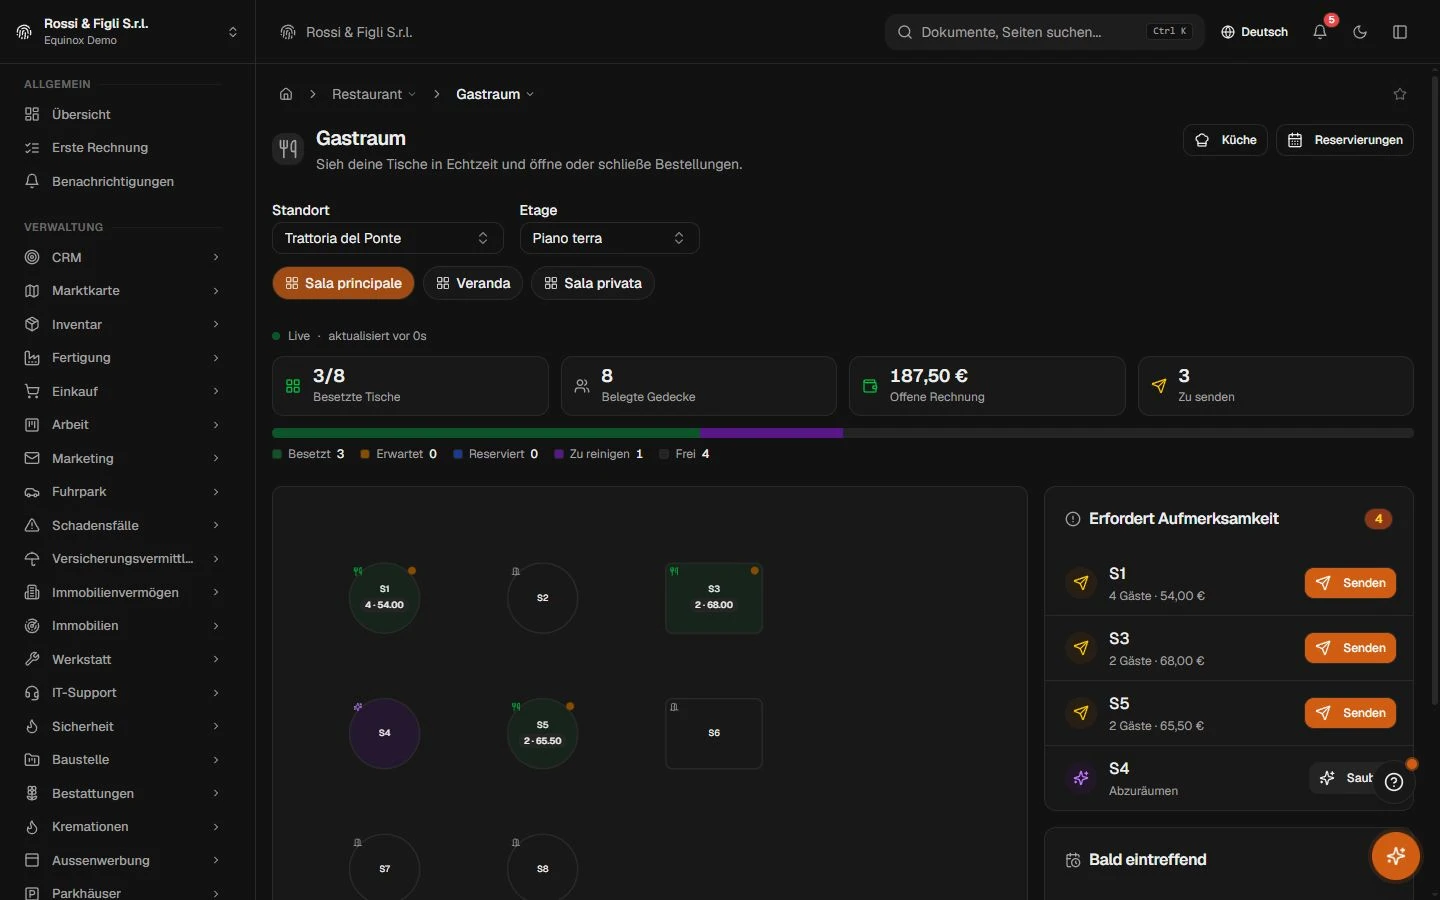
Task: Open the notifications bell icon
Action: point(1320,32)
